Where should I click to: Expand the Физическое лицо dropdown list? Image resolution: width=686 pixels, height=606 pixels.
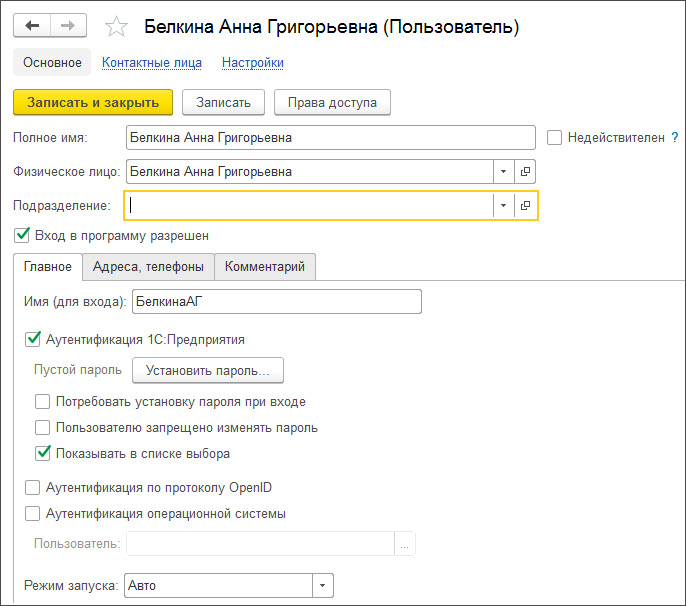coord(502,172)
